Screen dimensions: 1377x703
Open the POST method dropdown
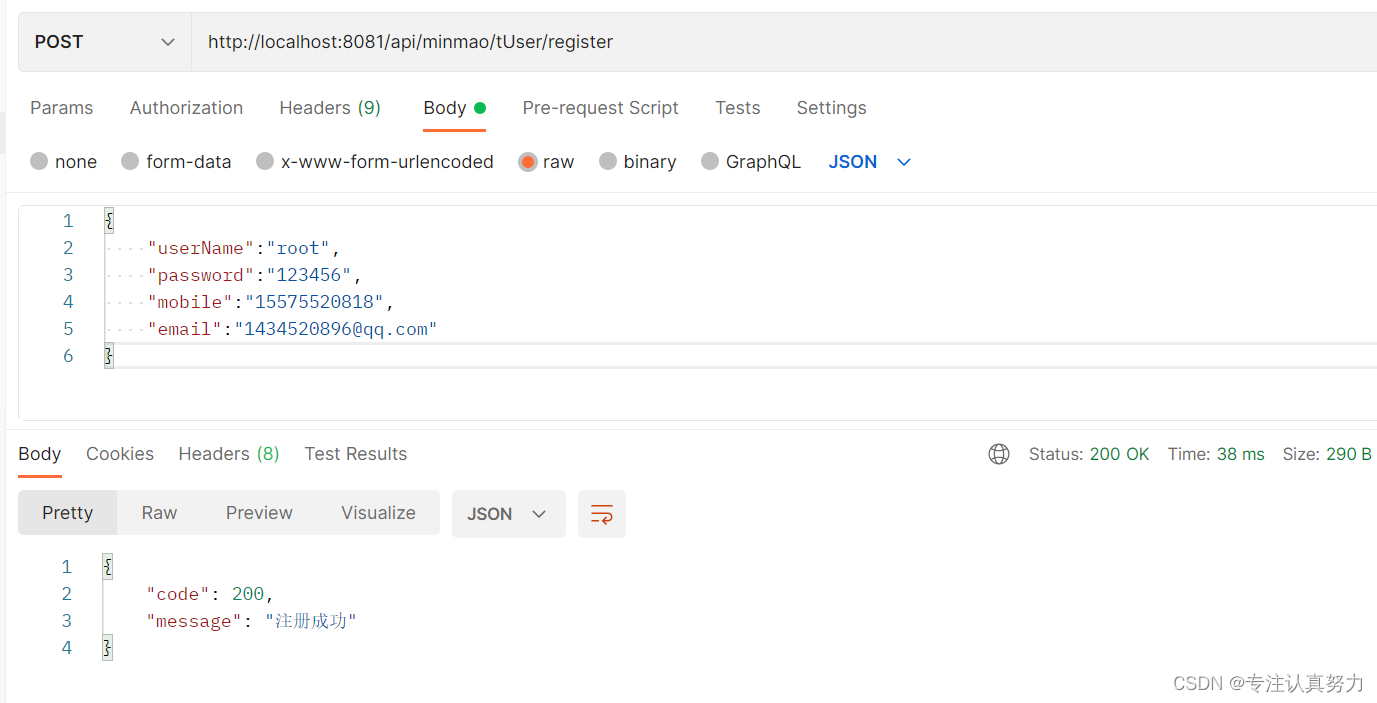[104, 42]
